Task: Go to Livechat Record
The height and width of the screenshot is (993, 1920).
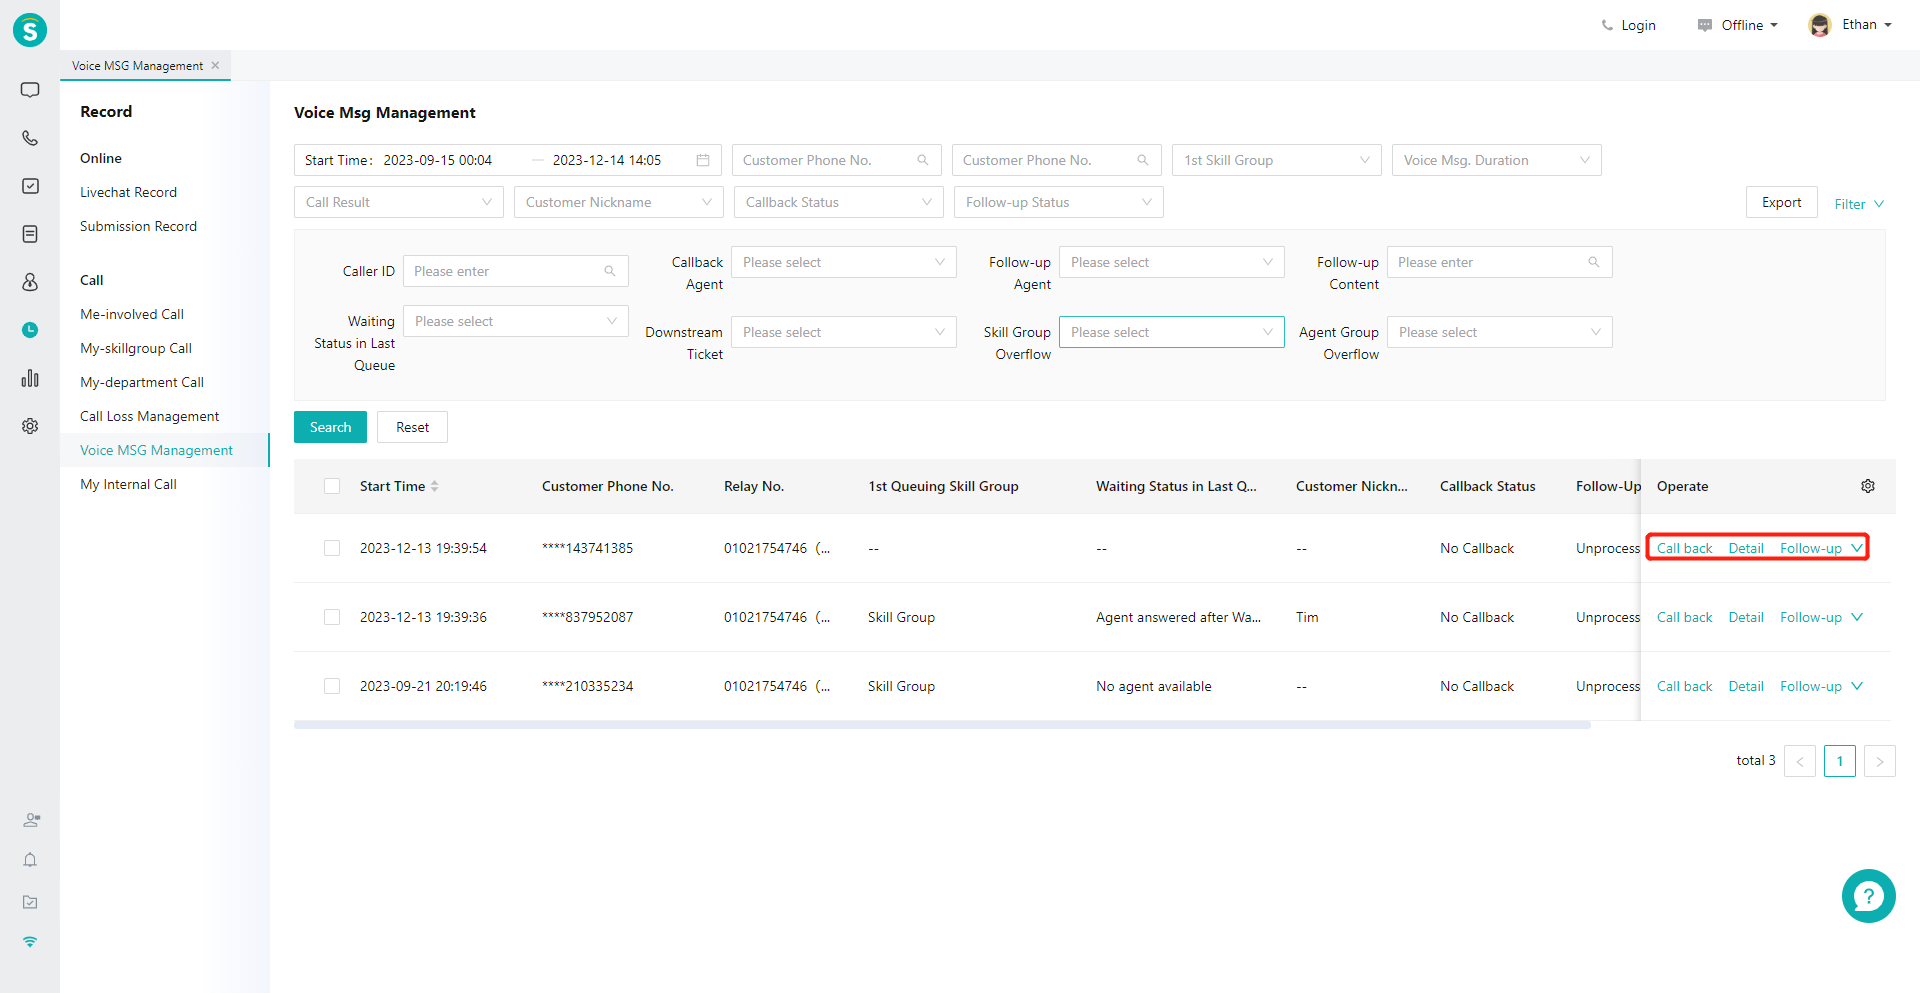Action: coord(128,192)
